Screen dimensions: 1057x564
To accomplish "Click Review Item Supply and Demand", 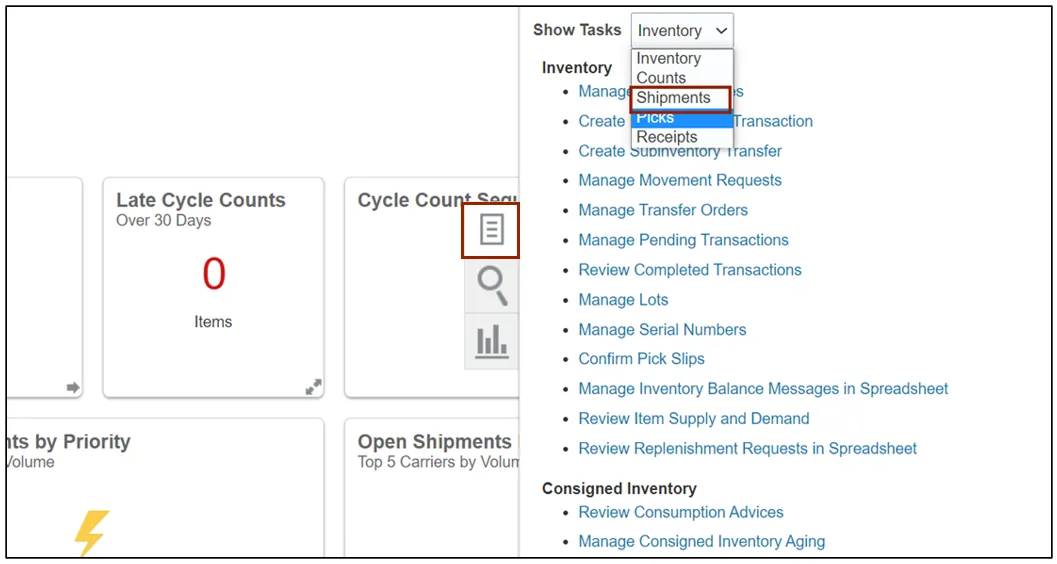I will (x=694, y=419).
